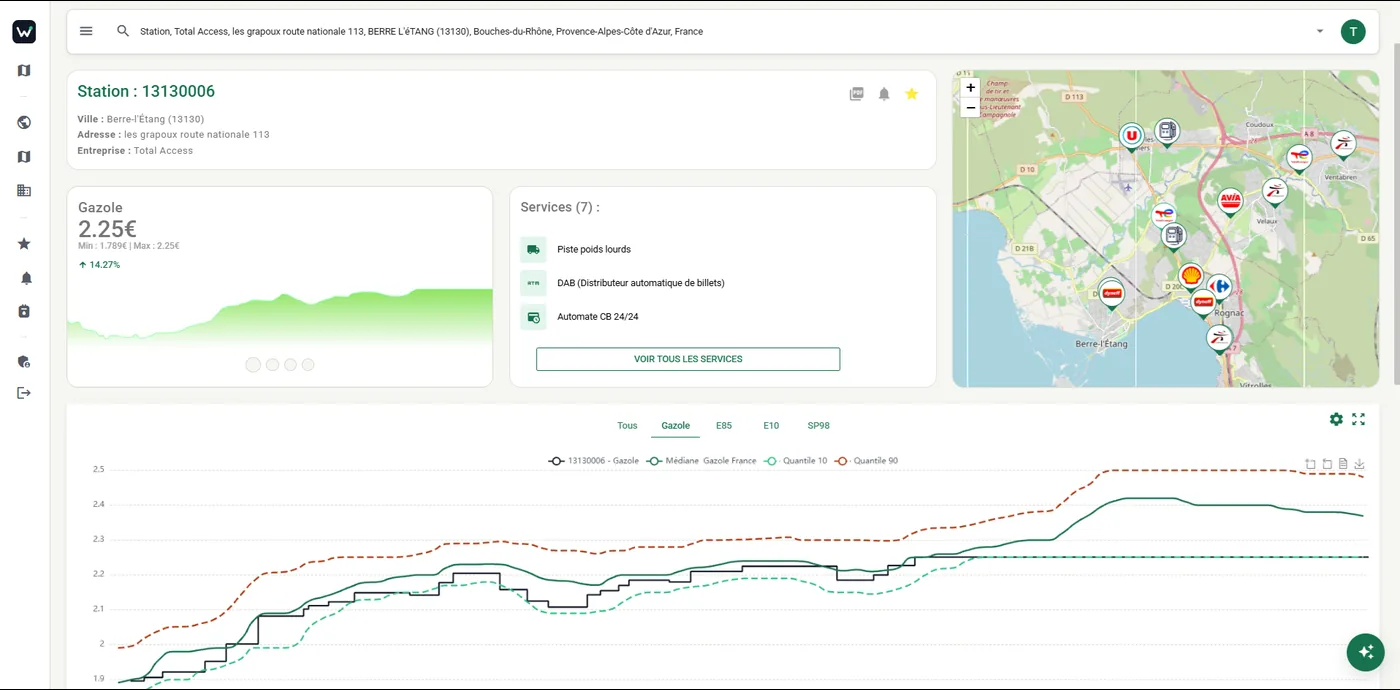Open the globe icon in sidebar
The width and height of the screenshot is (1400, 690).
[24, 123]
